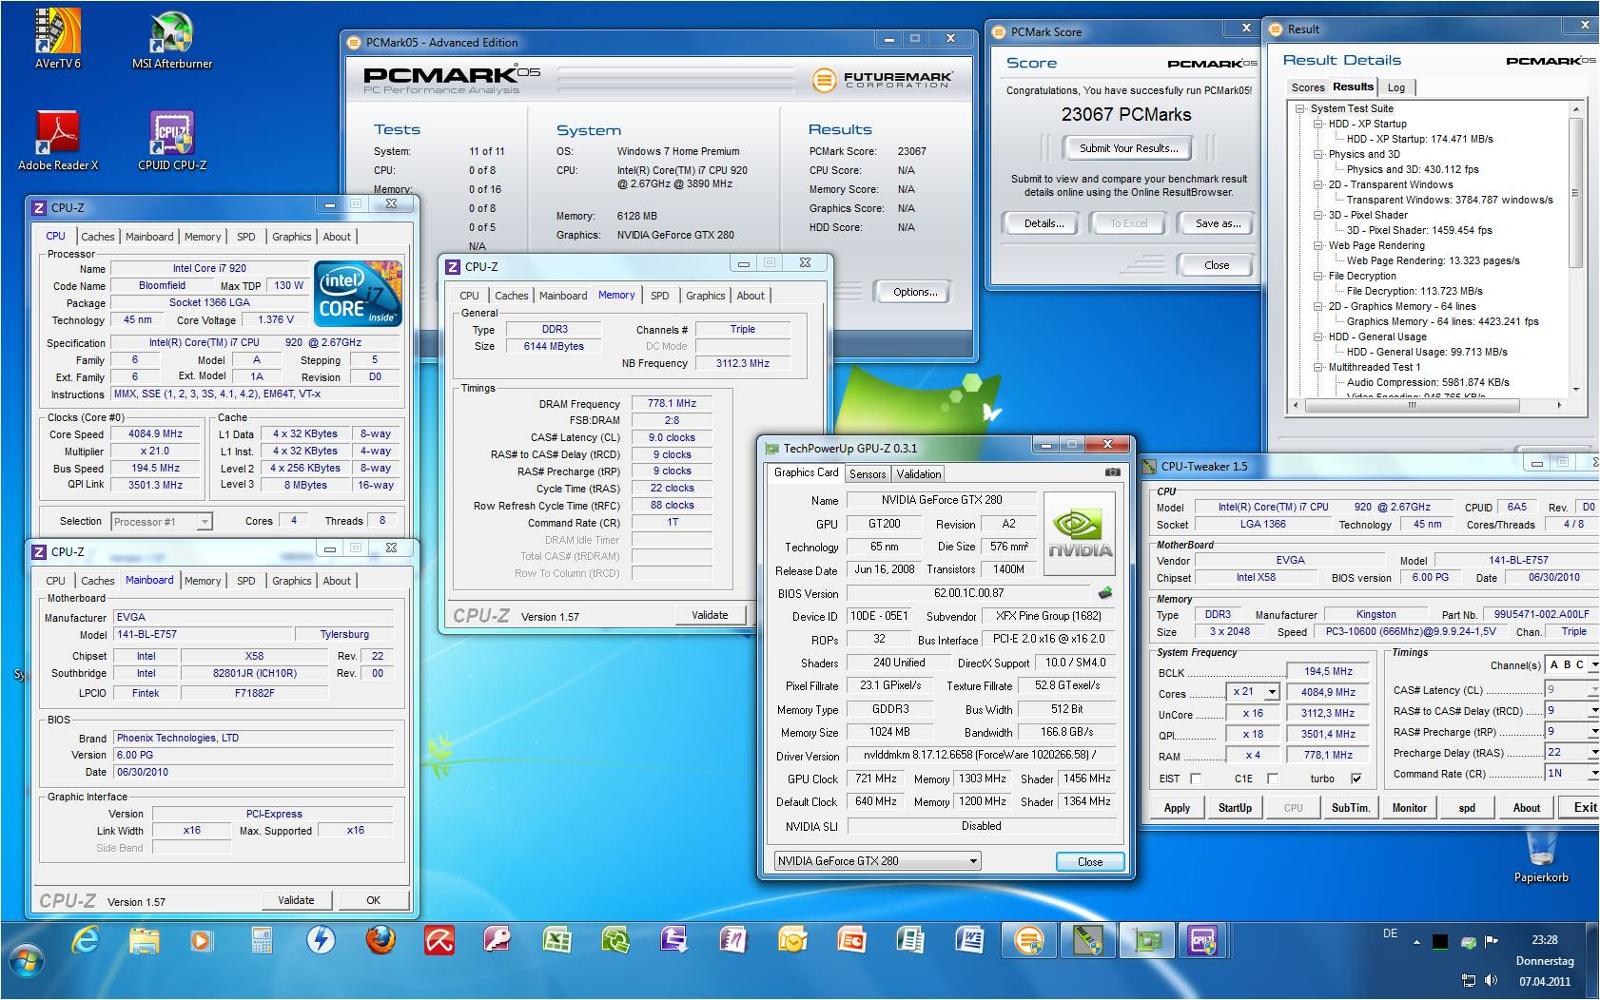Screen dimensions: 1600x1000
Task: Open the Log tab in Result window
Action: (x=1396, y=88)
